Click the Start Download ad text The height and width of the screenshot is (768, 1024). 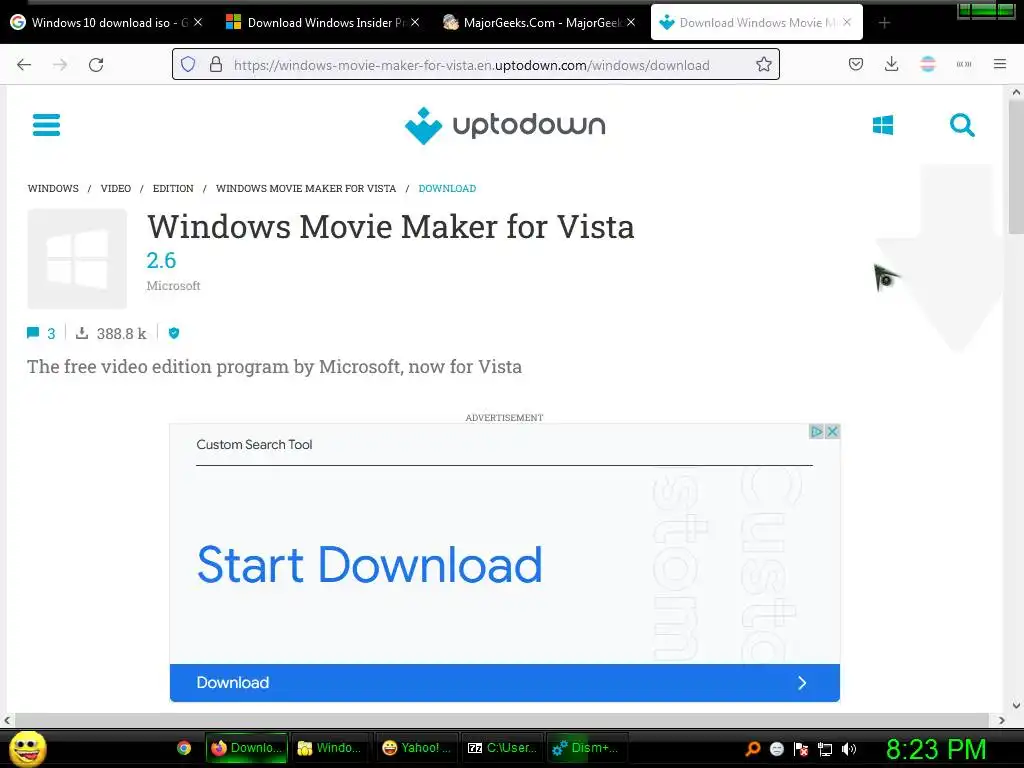[x=370, y=564]
